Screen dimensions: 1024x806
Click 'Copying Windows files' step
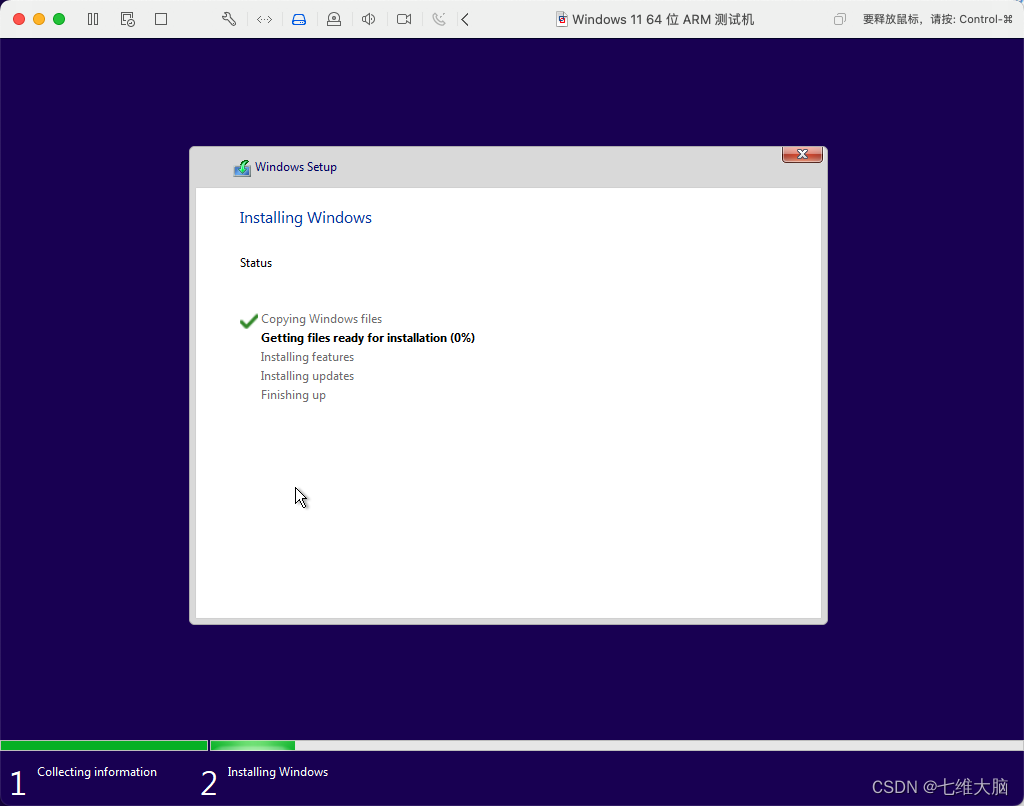321,319
